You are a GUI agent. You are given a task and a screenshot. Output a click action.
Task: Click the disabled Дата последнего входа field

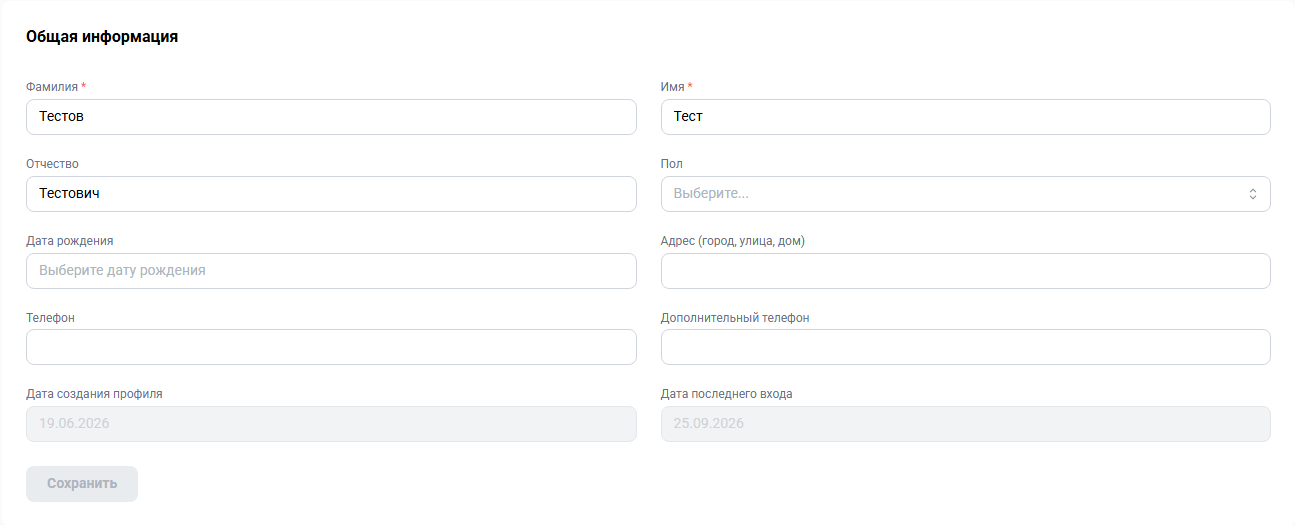(966, 424)
